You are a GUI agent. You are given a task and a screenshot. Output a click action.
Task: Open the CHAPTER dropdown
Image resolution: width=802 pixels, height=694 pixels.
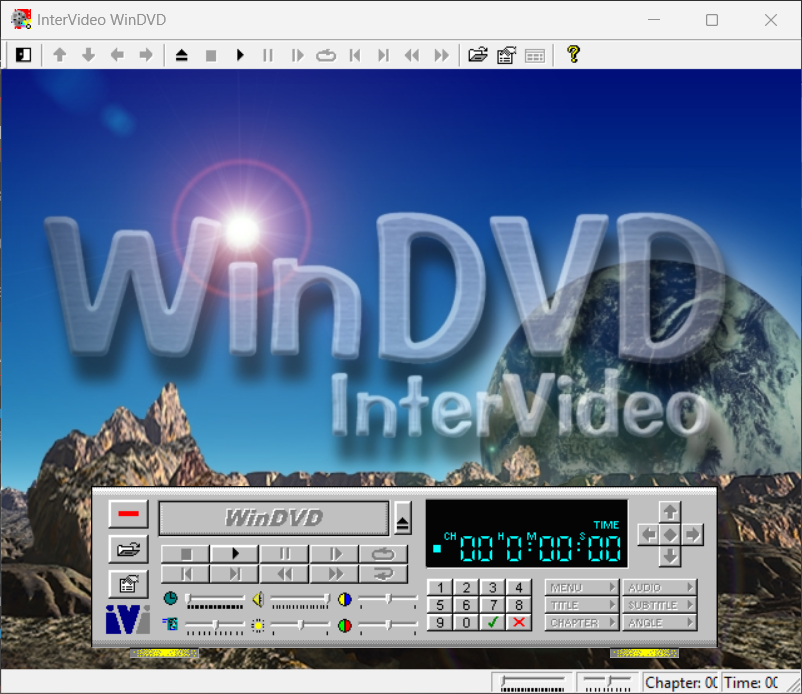point(582,622)
